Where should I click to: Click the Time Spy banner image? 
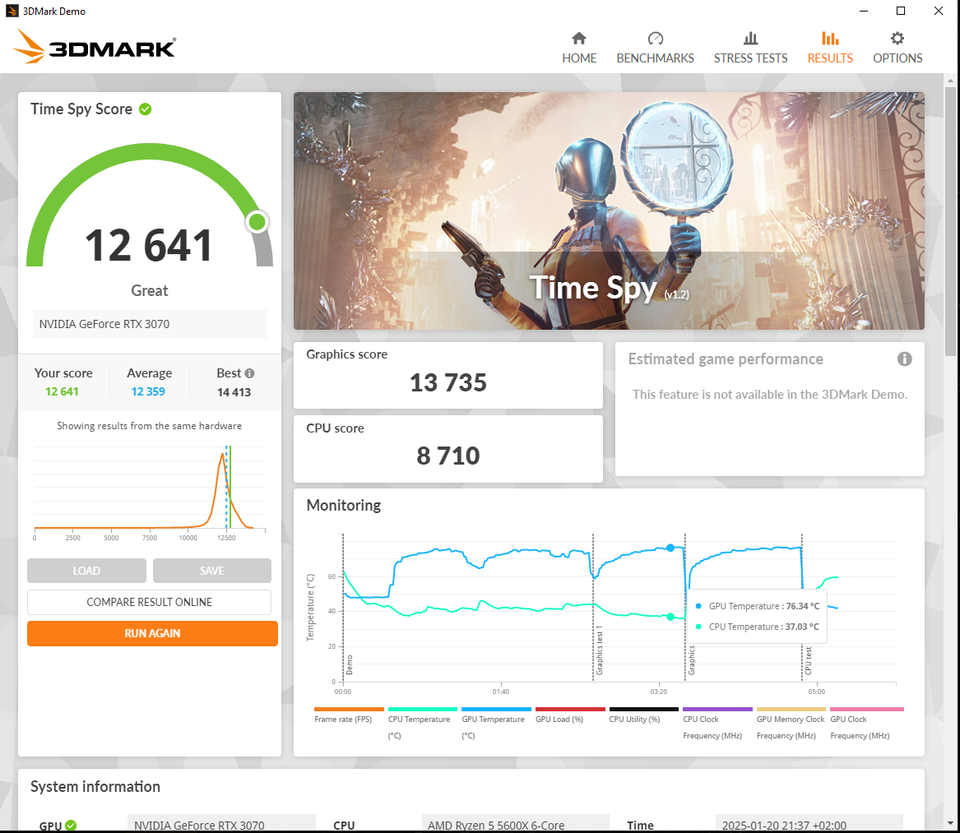point(609,211)
